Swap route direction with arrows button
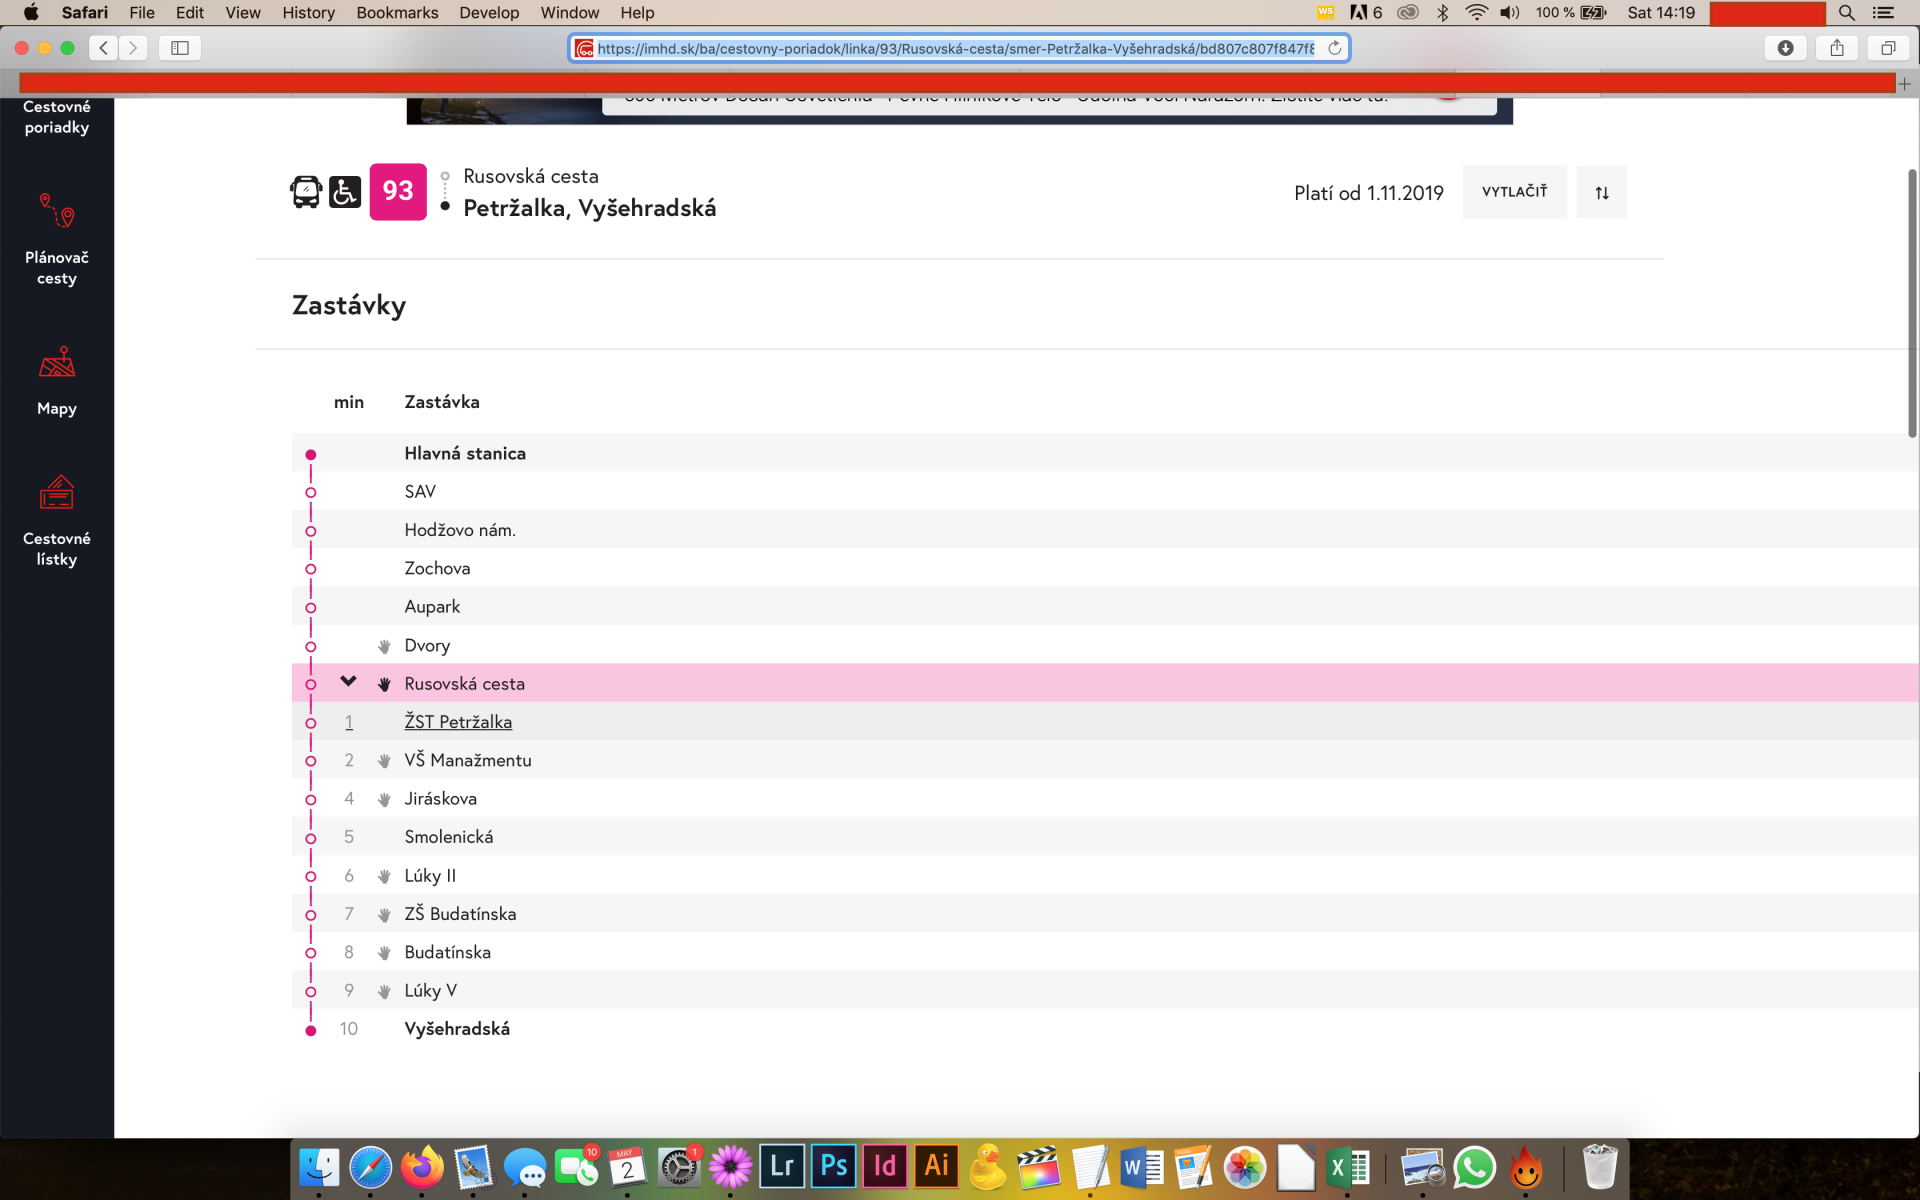 click(1601, 193)
